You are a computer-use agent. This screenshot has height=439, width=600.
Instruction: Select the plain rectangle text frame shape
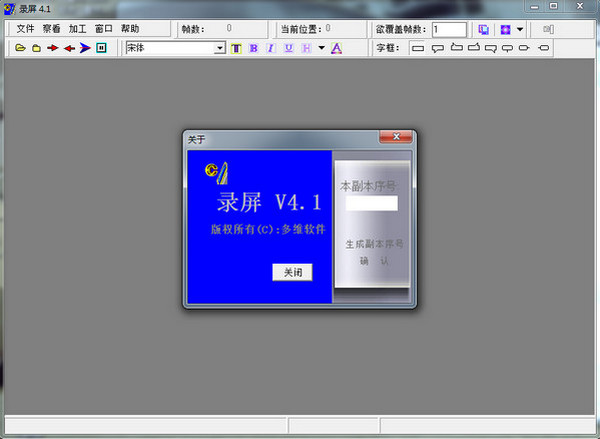click(x=418, y=48)
